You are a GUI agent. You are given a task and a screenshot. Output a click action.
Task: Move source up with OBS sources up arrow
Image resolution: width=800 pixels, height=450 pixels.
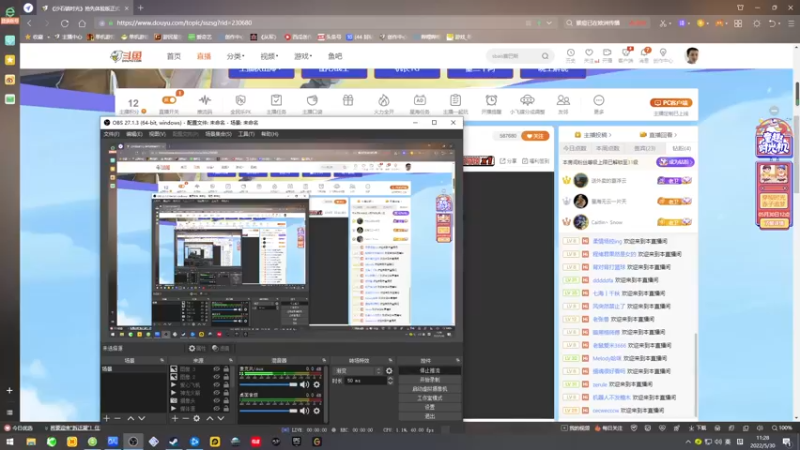tap(210, 418)
